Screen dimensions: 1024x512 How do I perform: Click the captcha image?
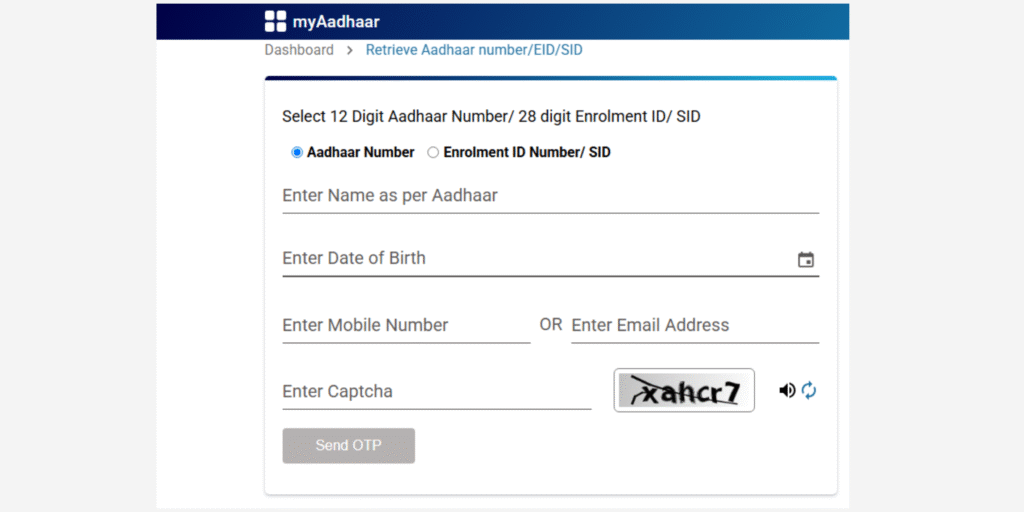tap(684, 391)
